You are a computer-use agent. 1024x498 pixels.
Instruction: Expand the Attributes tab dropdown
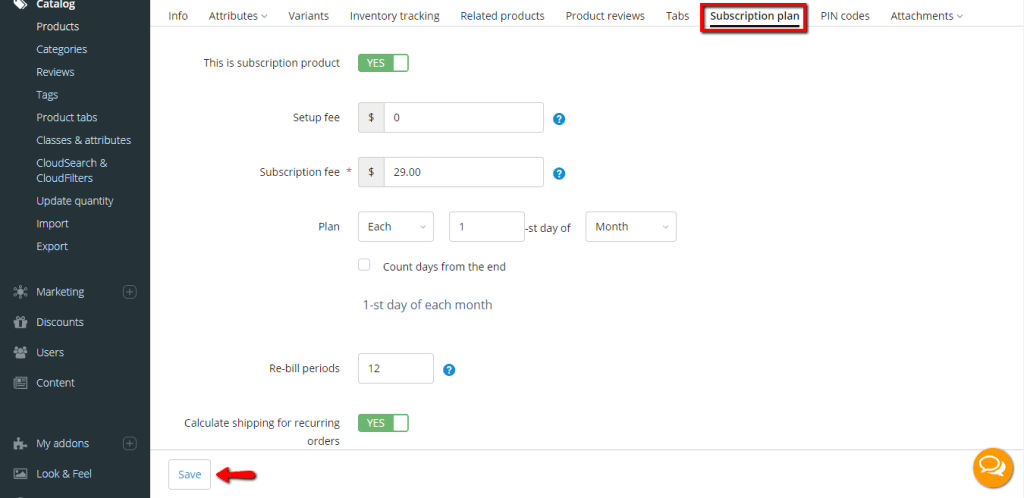click(x=238, y=16)
